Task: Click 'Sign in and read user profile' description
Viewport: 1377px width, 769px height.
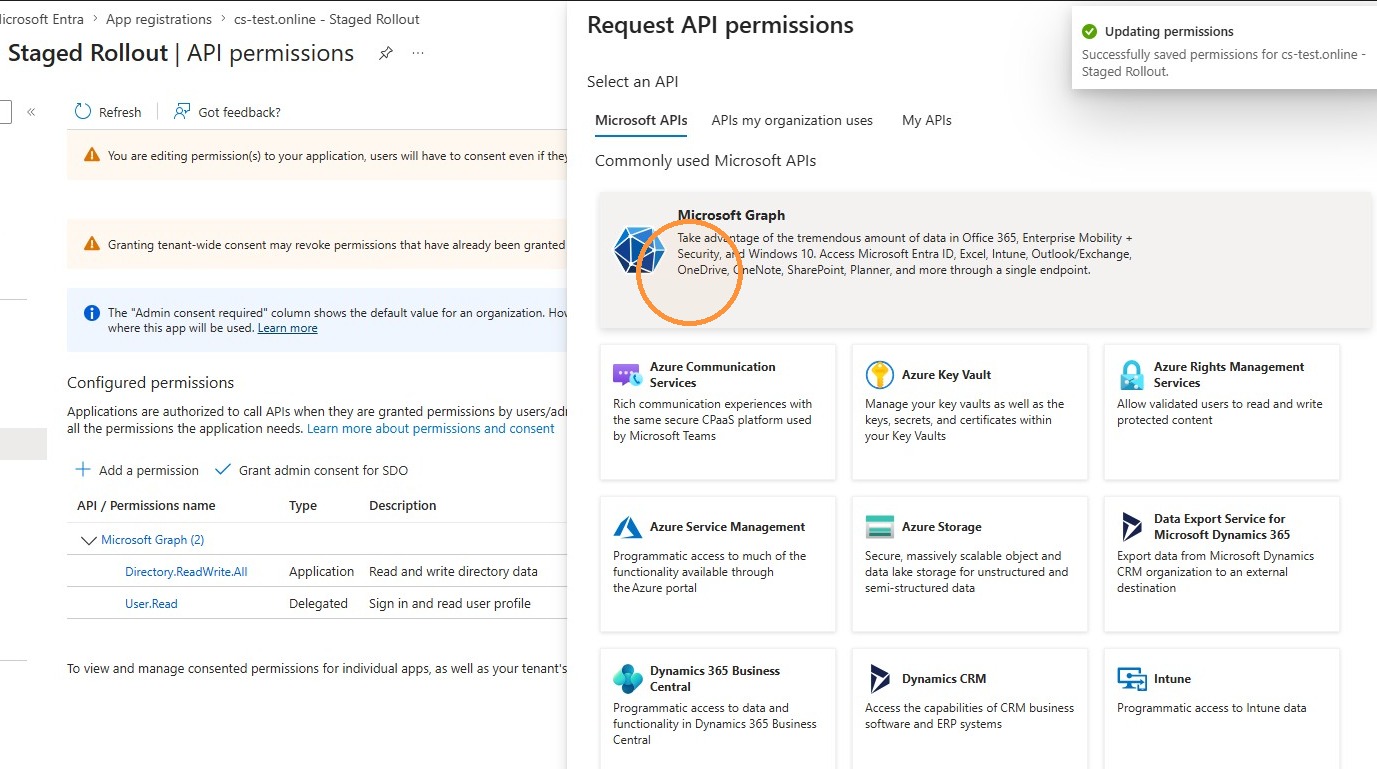Action: coord(450,604)
